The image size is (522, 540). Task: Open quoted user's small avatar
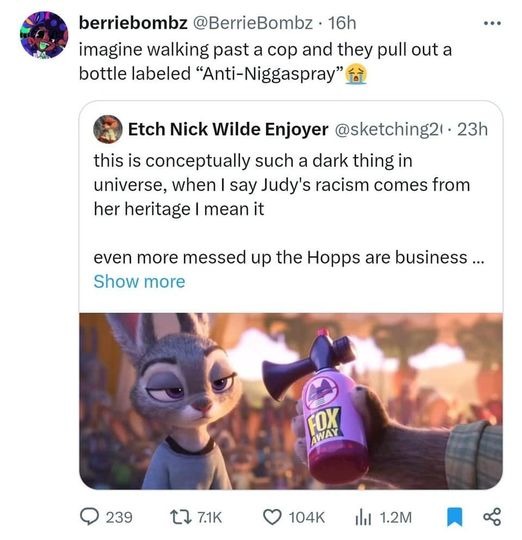[108, 129]
